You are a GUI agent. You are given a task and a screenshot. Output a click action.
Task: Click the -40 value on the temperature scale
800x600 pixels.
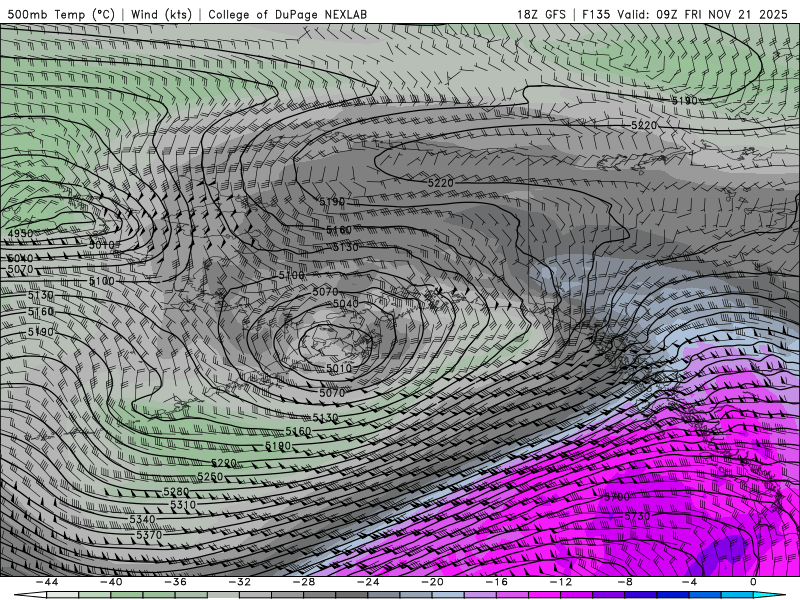click(111, 582)
